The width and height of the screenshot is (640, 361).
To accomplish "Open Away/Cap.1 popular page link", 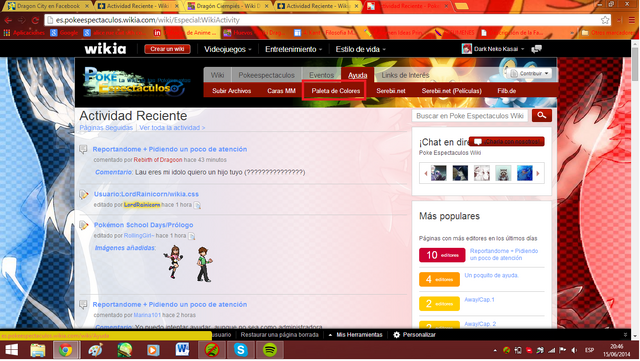I will (x=479, y=300).
